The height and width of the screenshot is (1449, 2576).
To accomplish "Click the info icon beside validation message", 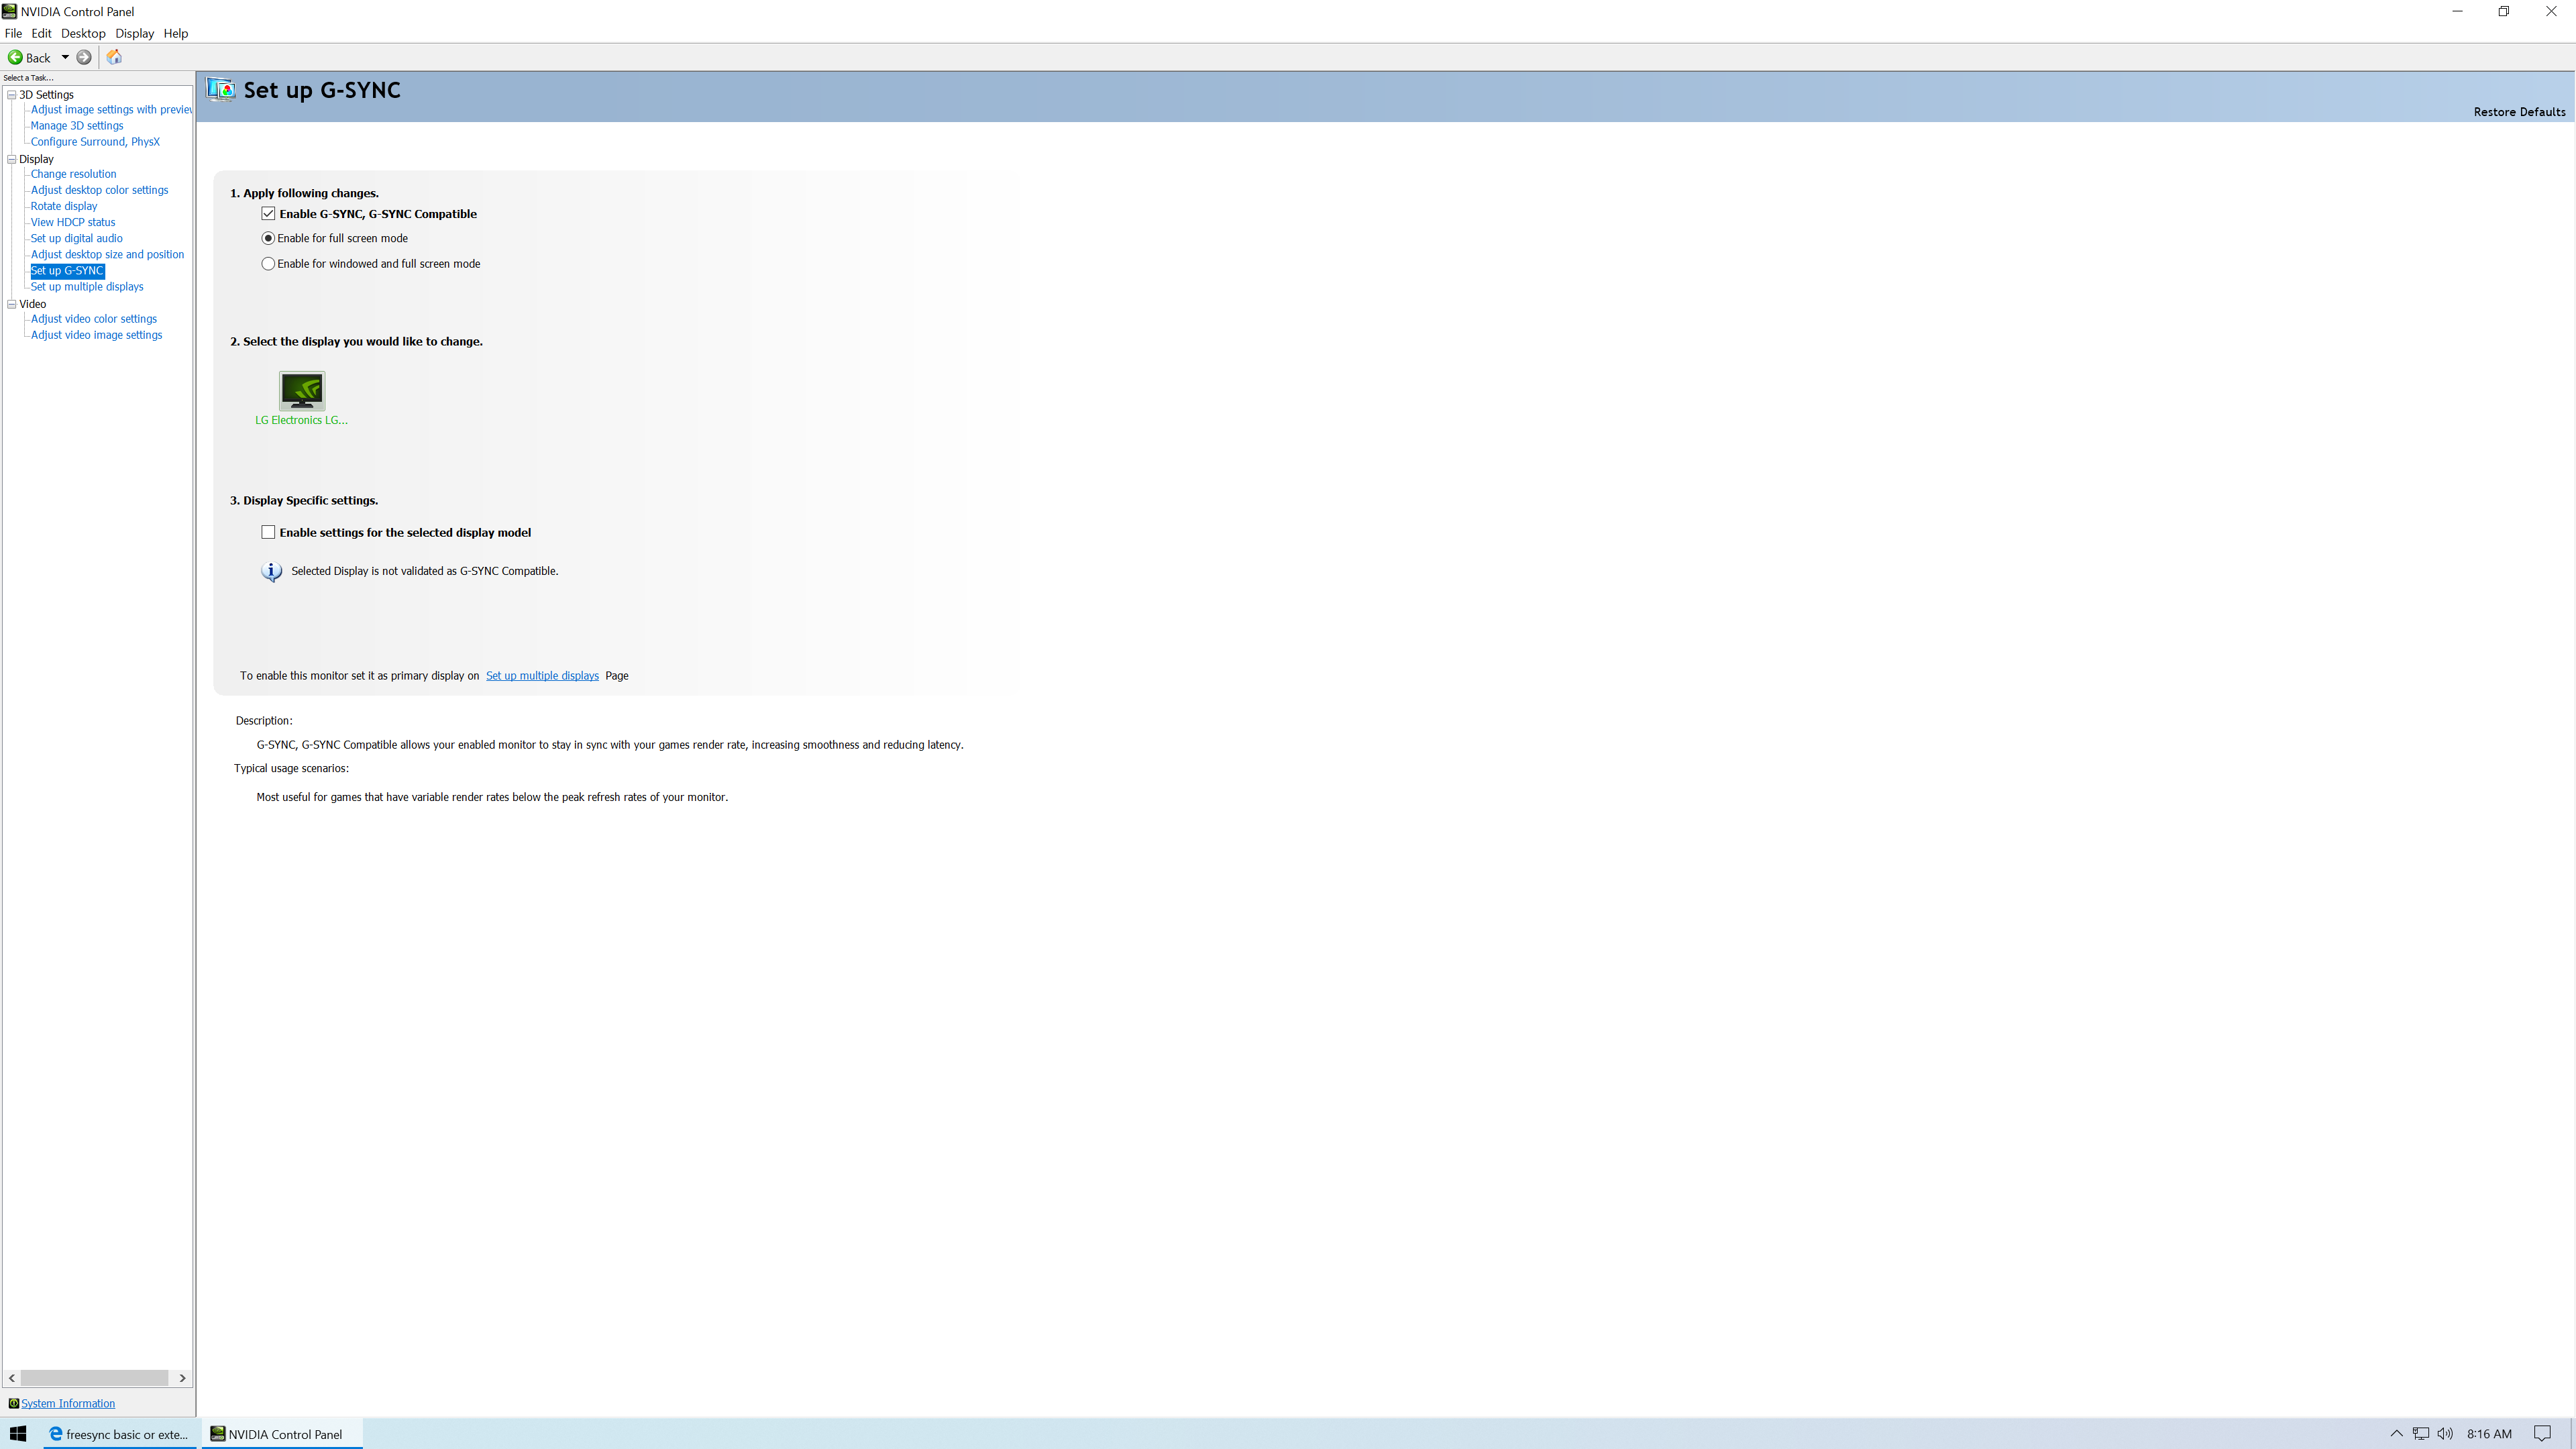I will click(271, 571).
